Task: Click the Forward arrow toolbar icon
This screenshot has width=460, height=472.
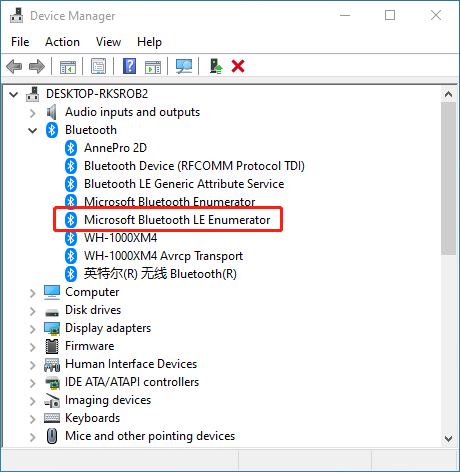Action: (x=37, y=66)
